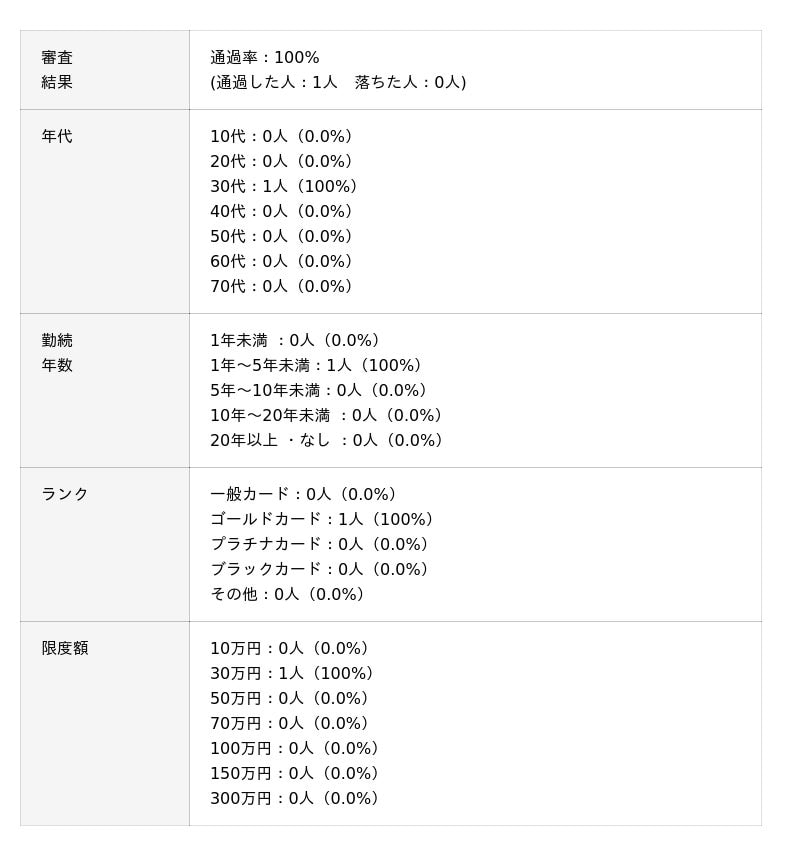Click the 年代 row header
This screenshot has width=800, height=856.
57,137
